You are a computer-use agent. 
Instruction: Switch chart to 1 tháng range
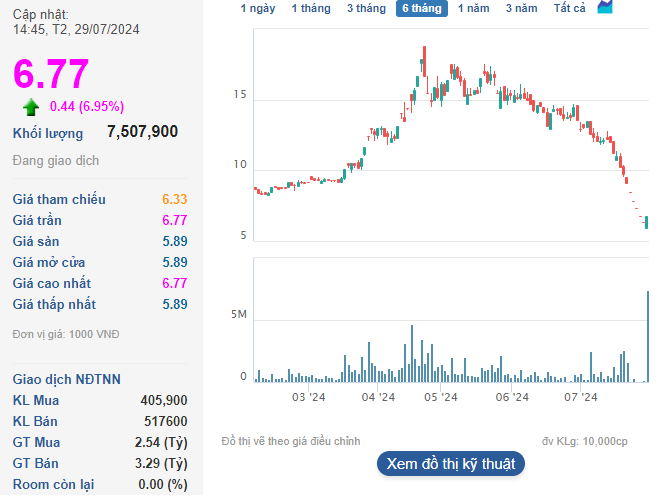tap(310, 8)
